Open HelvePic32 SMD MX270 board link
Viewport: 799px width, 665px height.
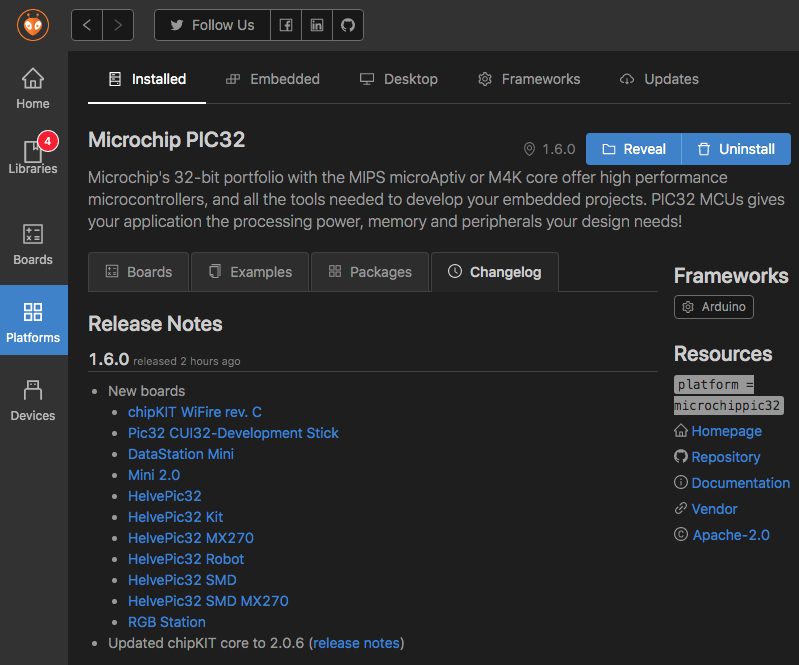click(x=208, y=601)
